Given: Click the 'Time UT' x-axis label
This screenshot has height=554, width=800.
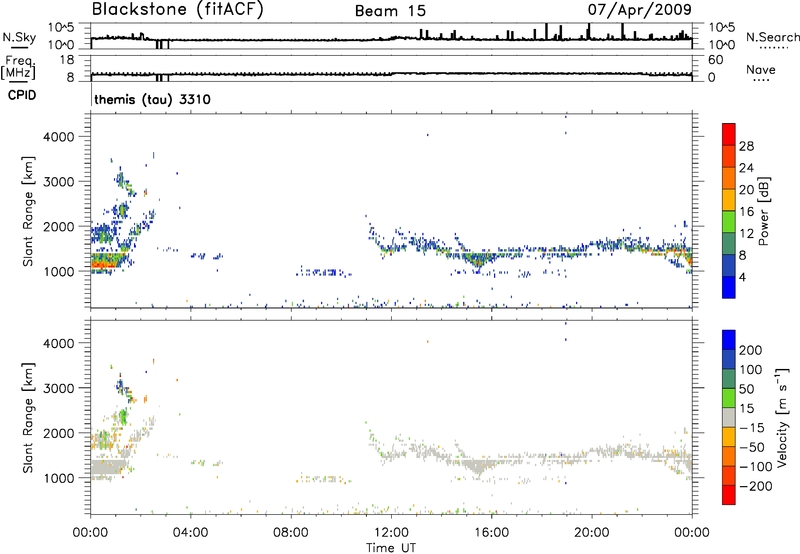Looking at the screenshot, I should [391, 548].
